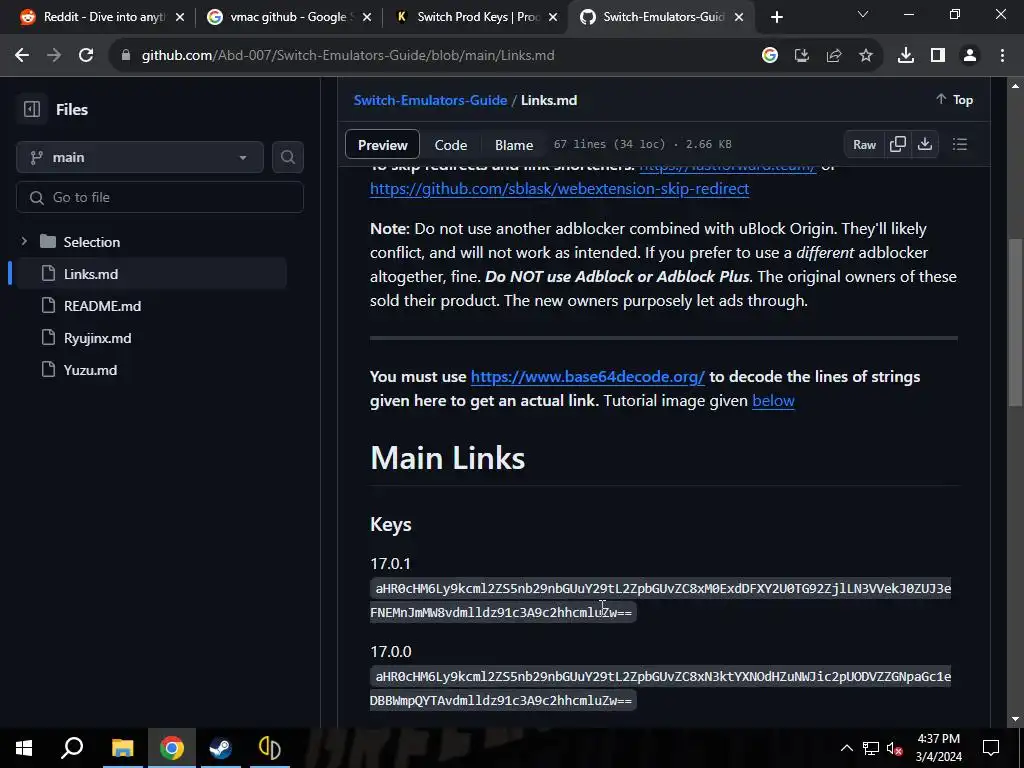Open notification center icon
This screenshot has width=1024, height=768.
pos(991,748)
